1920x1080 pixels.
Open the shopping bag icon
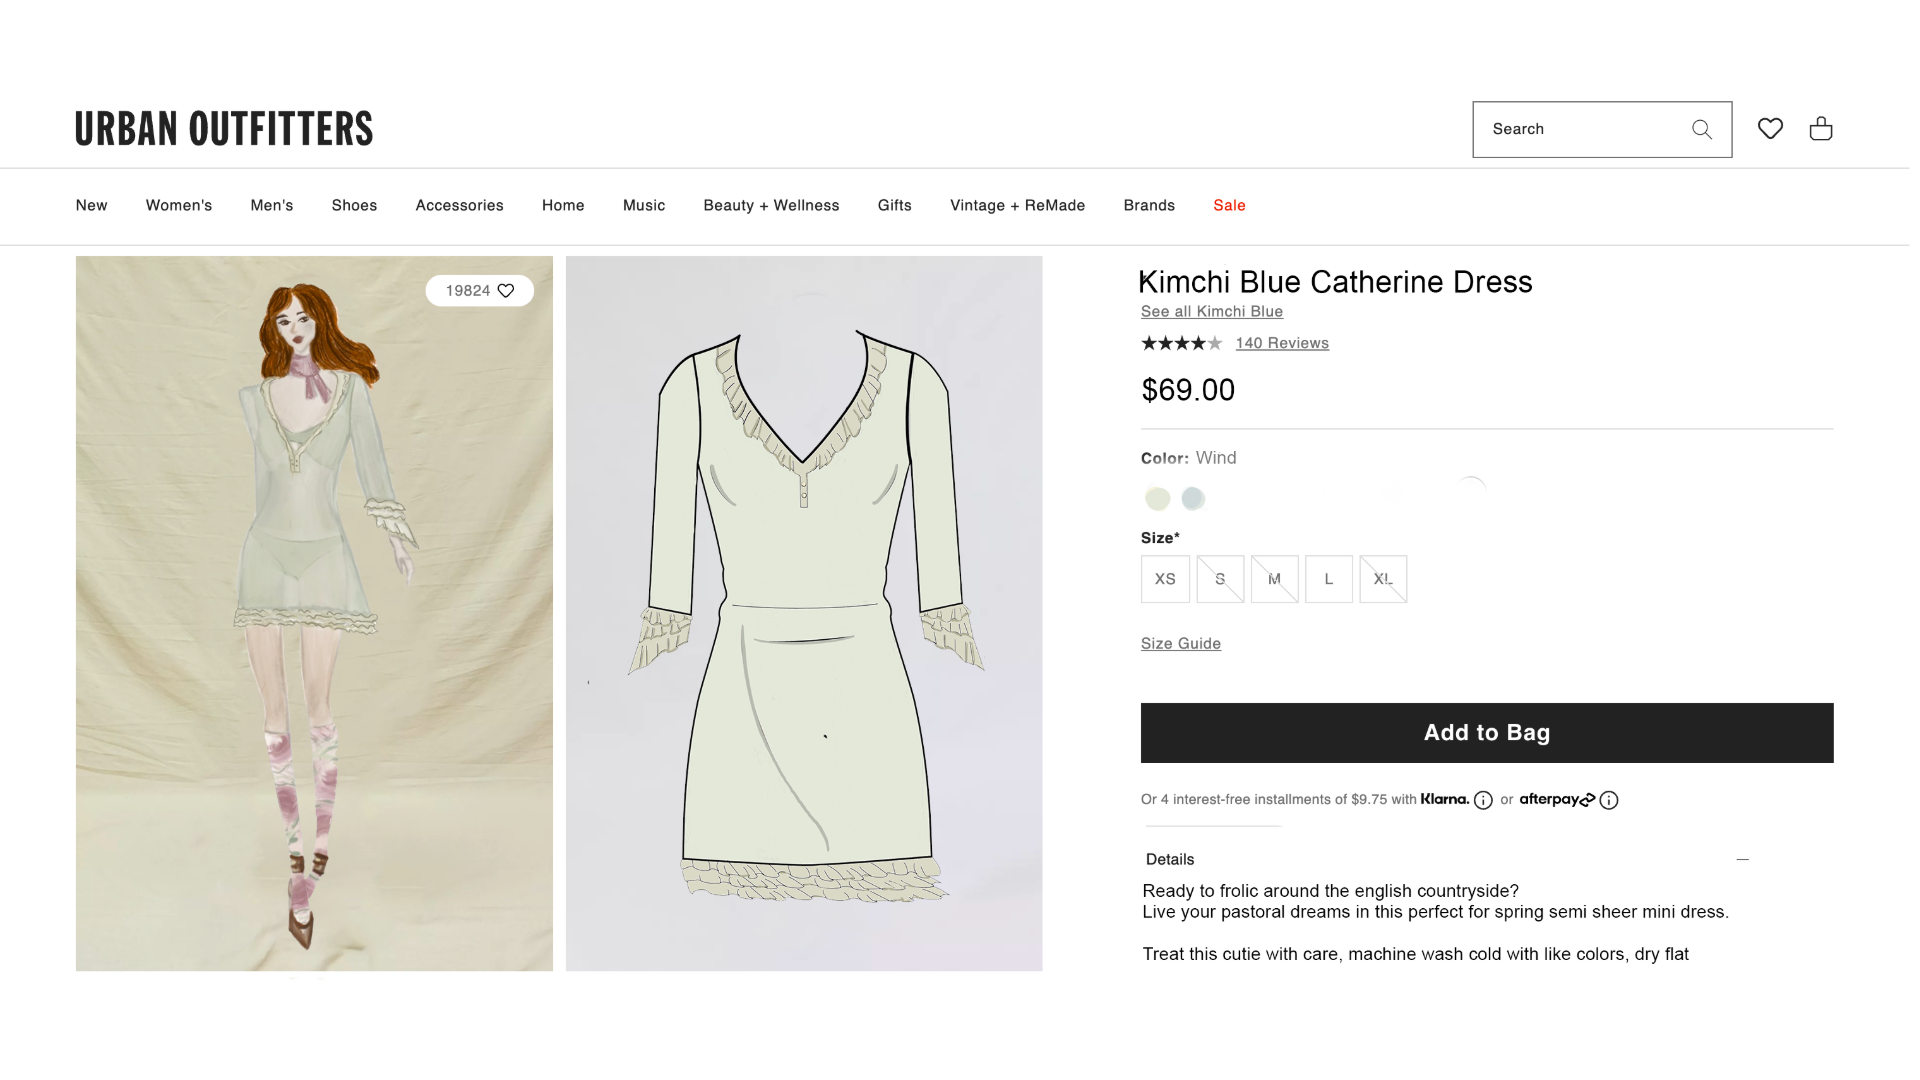1821,128
